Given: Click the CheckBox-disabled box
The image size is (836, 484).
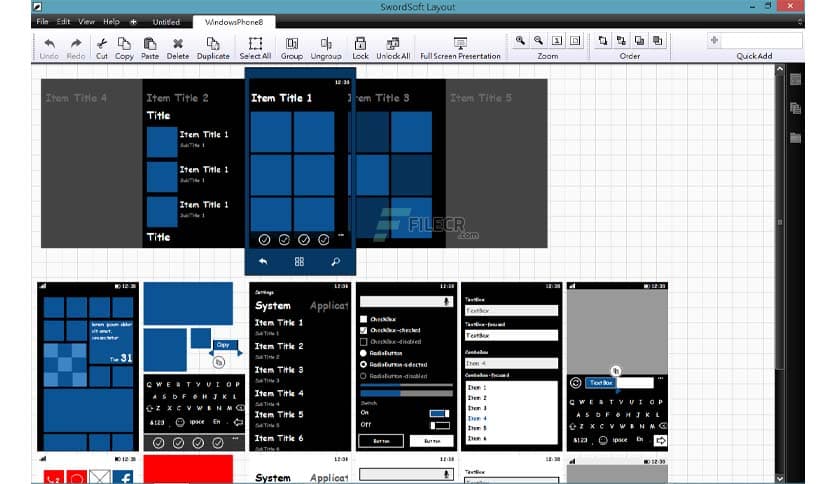Looking at the screenshot, I should click(364, 342).
